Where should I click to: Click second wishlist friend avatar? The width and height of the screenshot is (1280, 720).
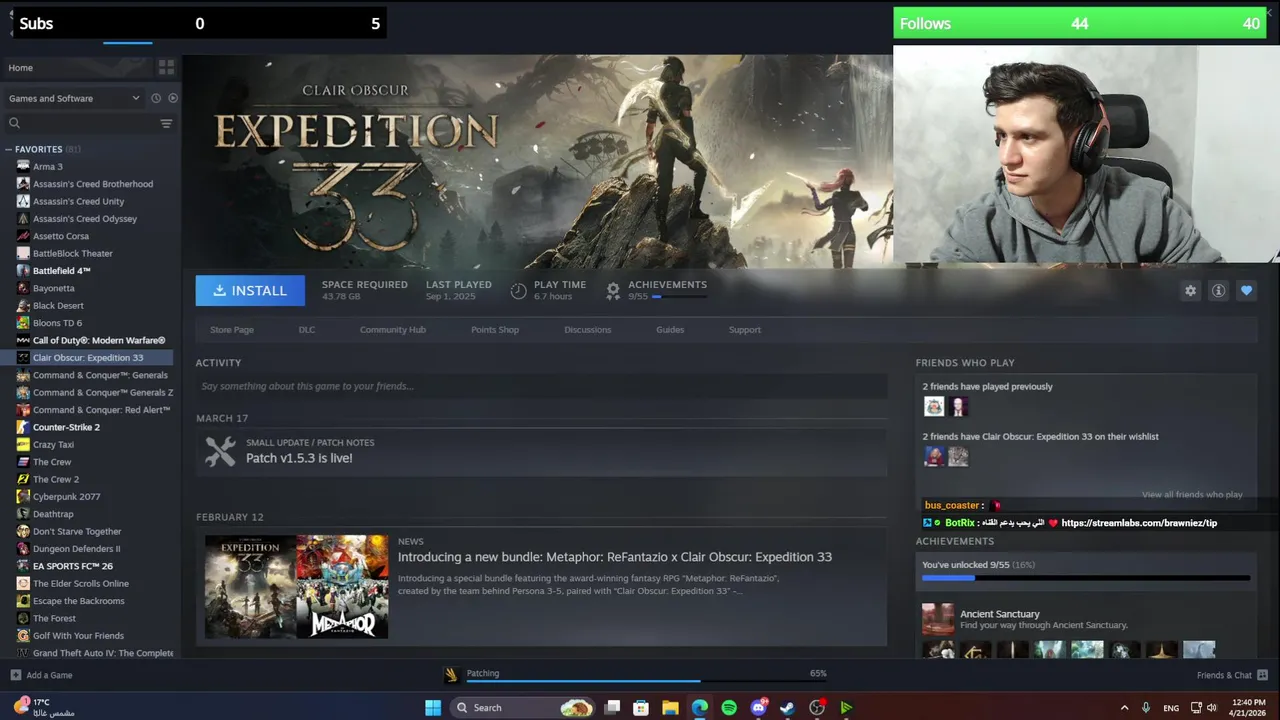coord(958,456)
